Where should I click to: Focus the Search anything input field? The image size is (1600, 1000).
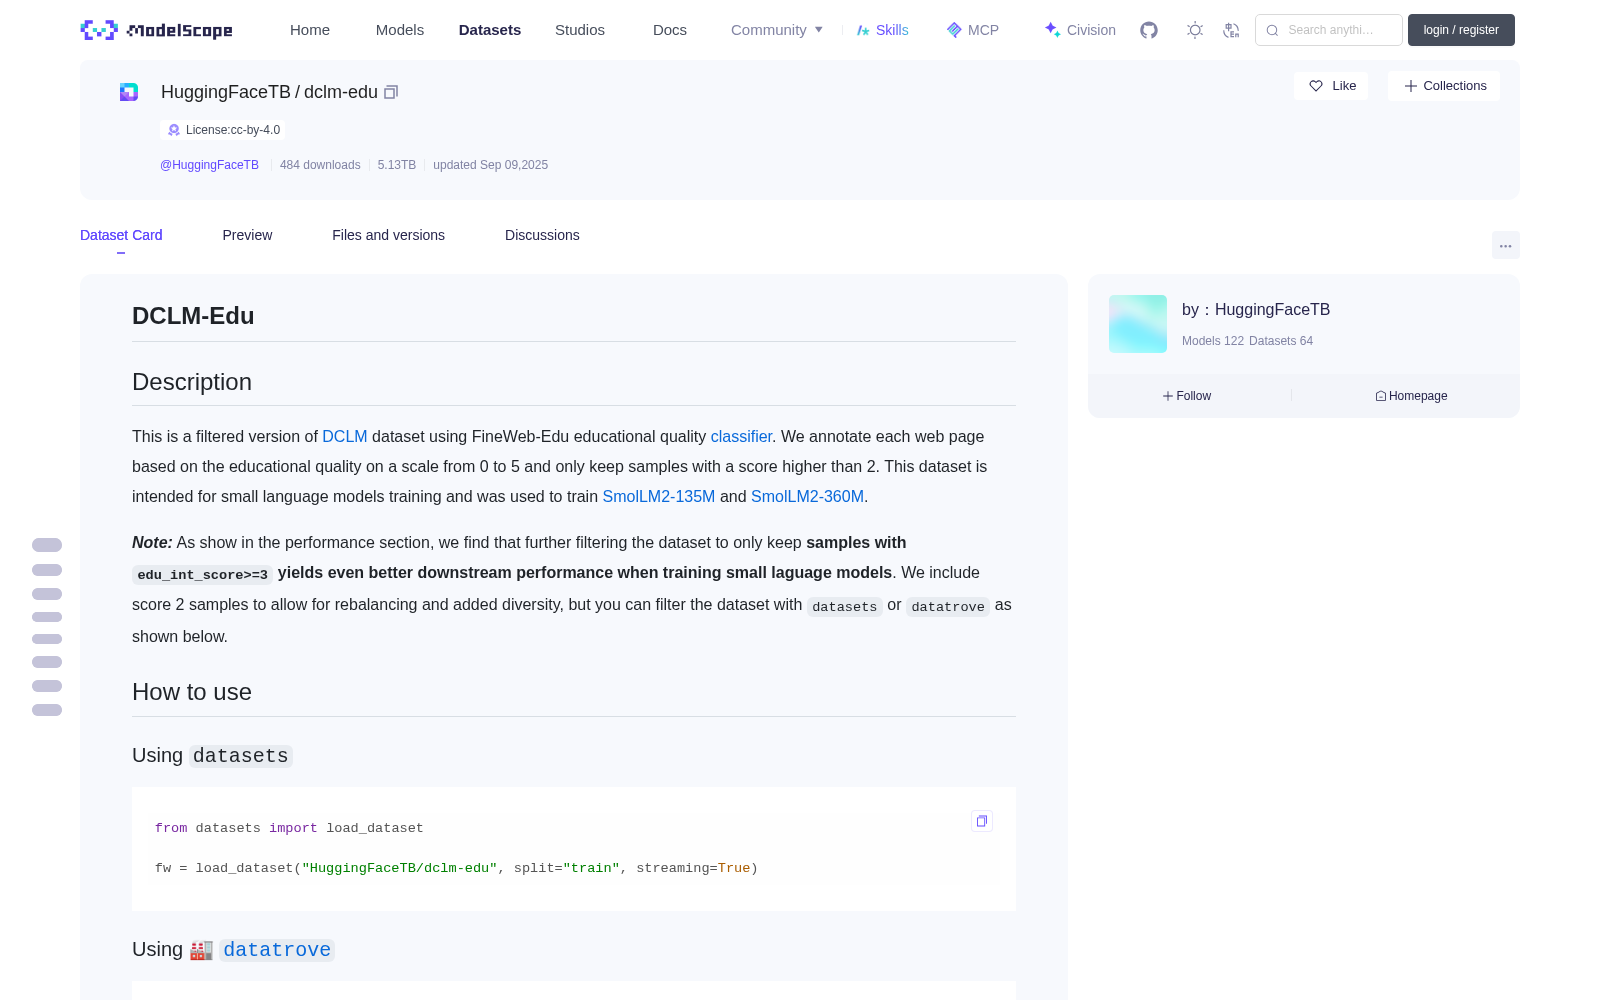1329,30
